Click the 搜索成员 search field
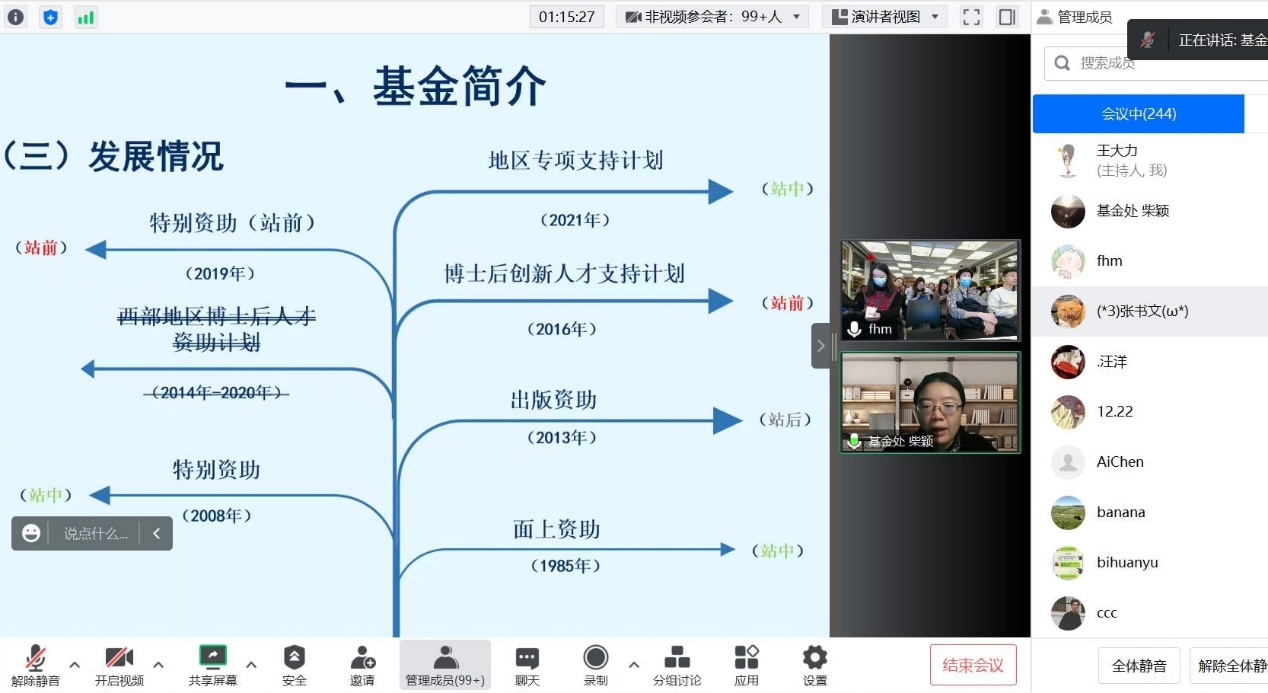The image size is (1268, 693). 1160,63
